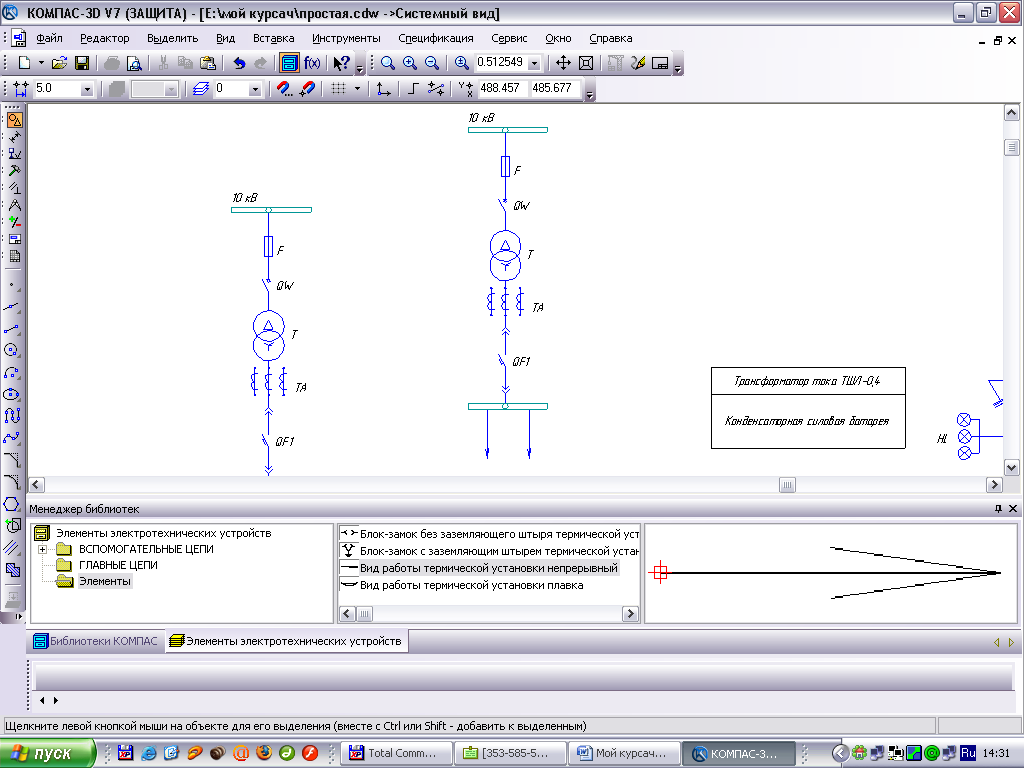Switch to Библиотеки КОМПАС tab
This screenshot has height=768, width=1024.
[x=96, y=641]
